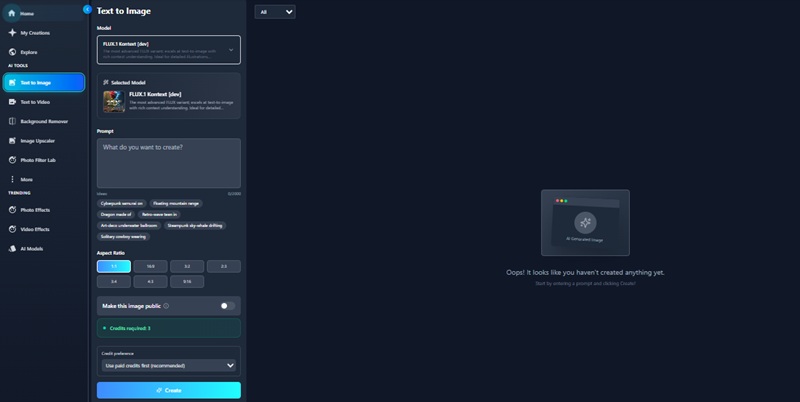
Task: Set the aspect ratio to 9:16
Action: coord(187,282)
